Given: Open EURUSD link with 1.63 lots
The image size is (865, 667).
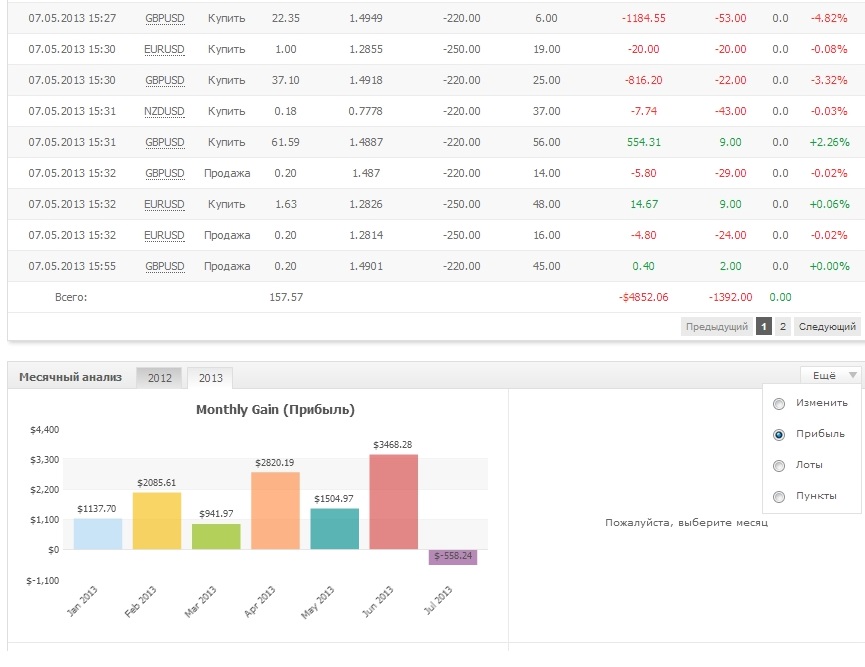Looking at the screenshot, I should pyautogui.click(x=164, y=204).
